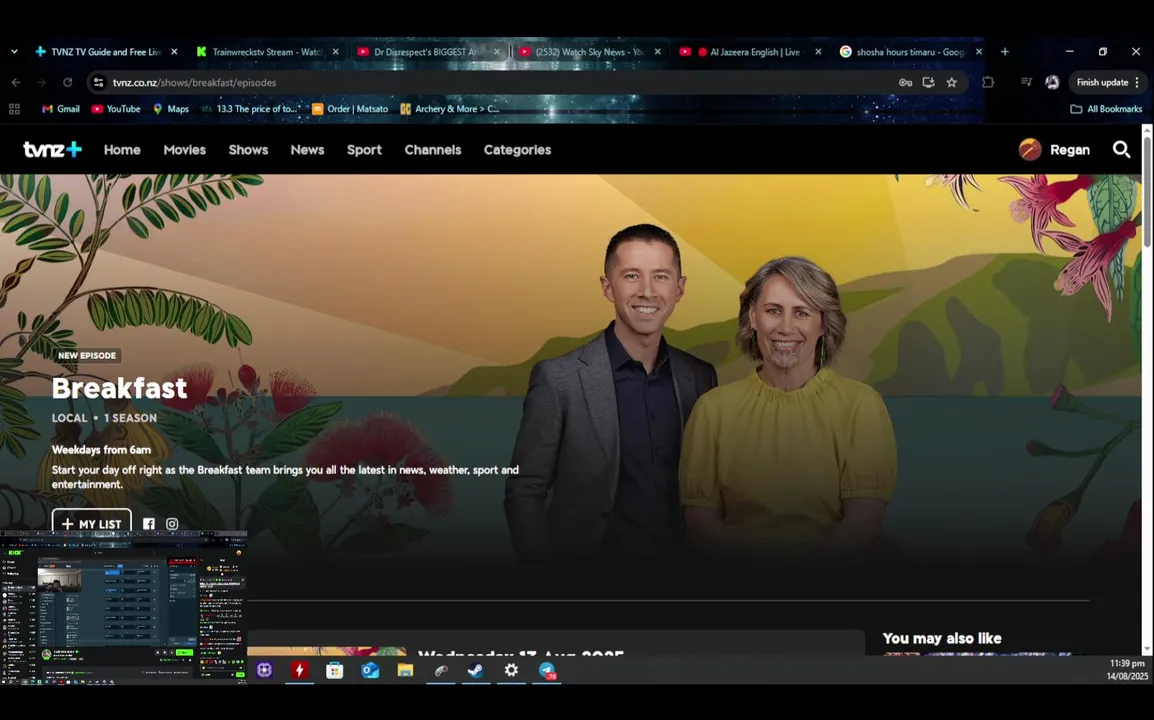This screenshot has width=1154, height=720.
Task: Open '13.3 The price of to...' bookmark
Action: 250,109
